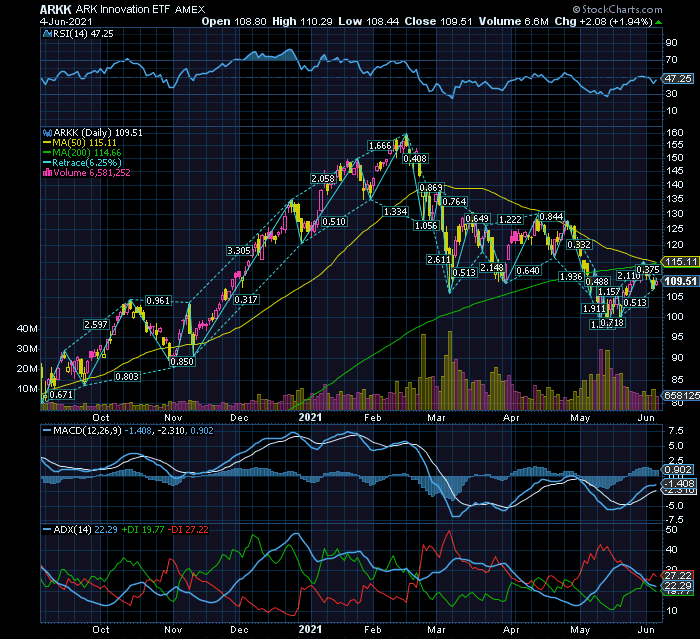
Task: Click the 0.488 retracement label
Action: [x=597, y=281]
